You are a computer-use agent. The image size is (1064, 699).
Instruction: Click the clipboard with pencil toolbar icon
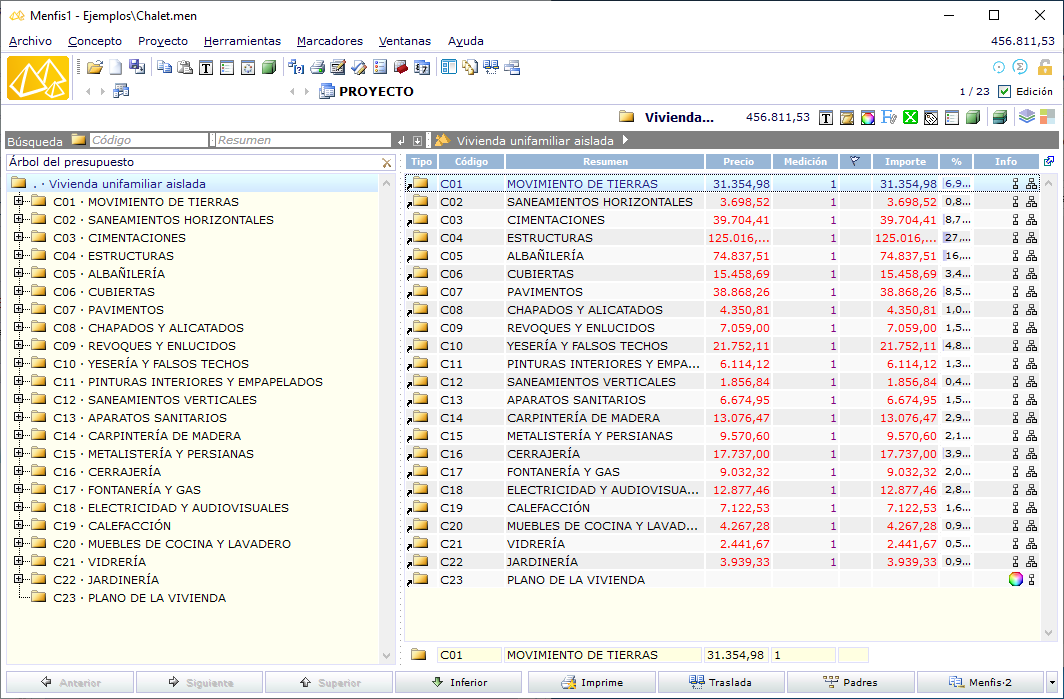338,67
